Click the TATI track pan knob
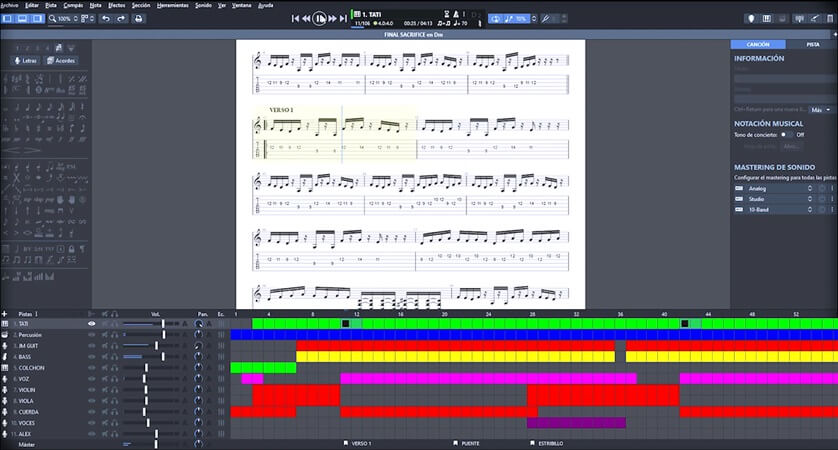This screenshot has height=450, width=838. (x=198, y=324)
